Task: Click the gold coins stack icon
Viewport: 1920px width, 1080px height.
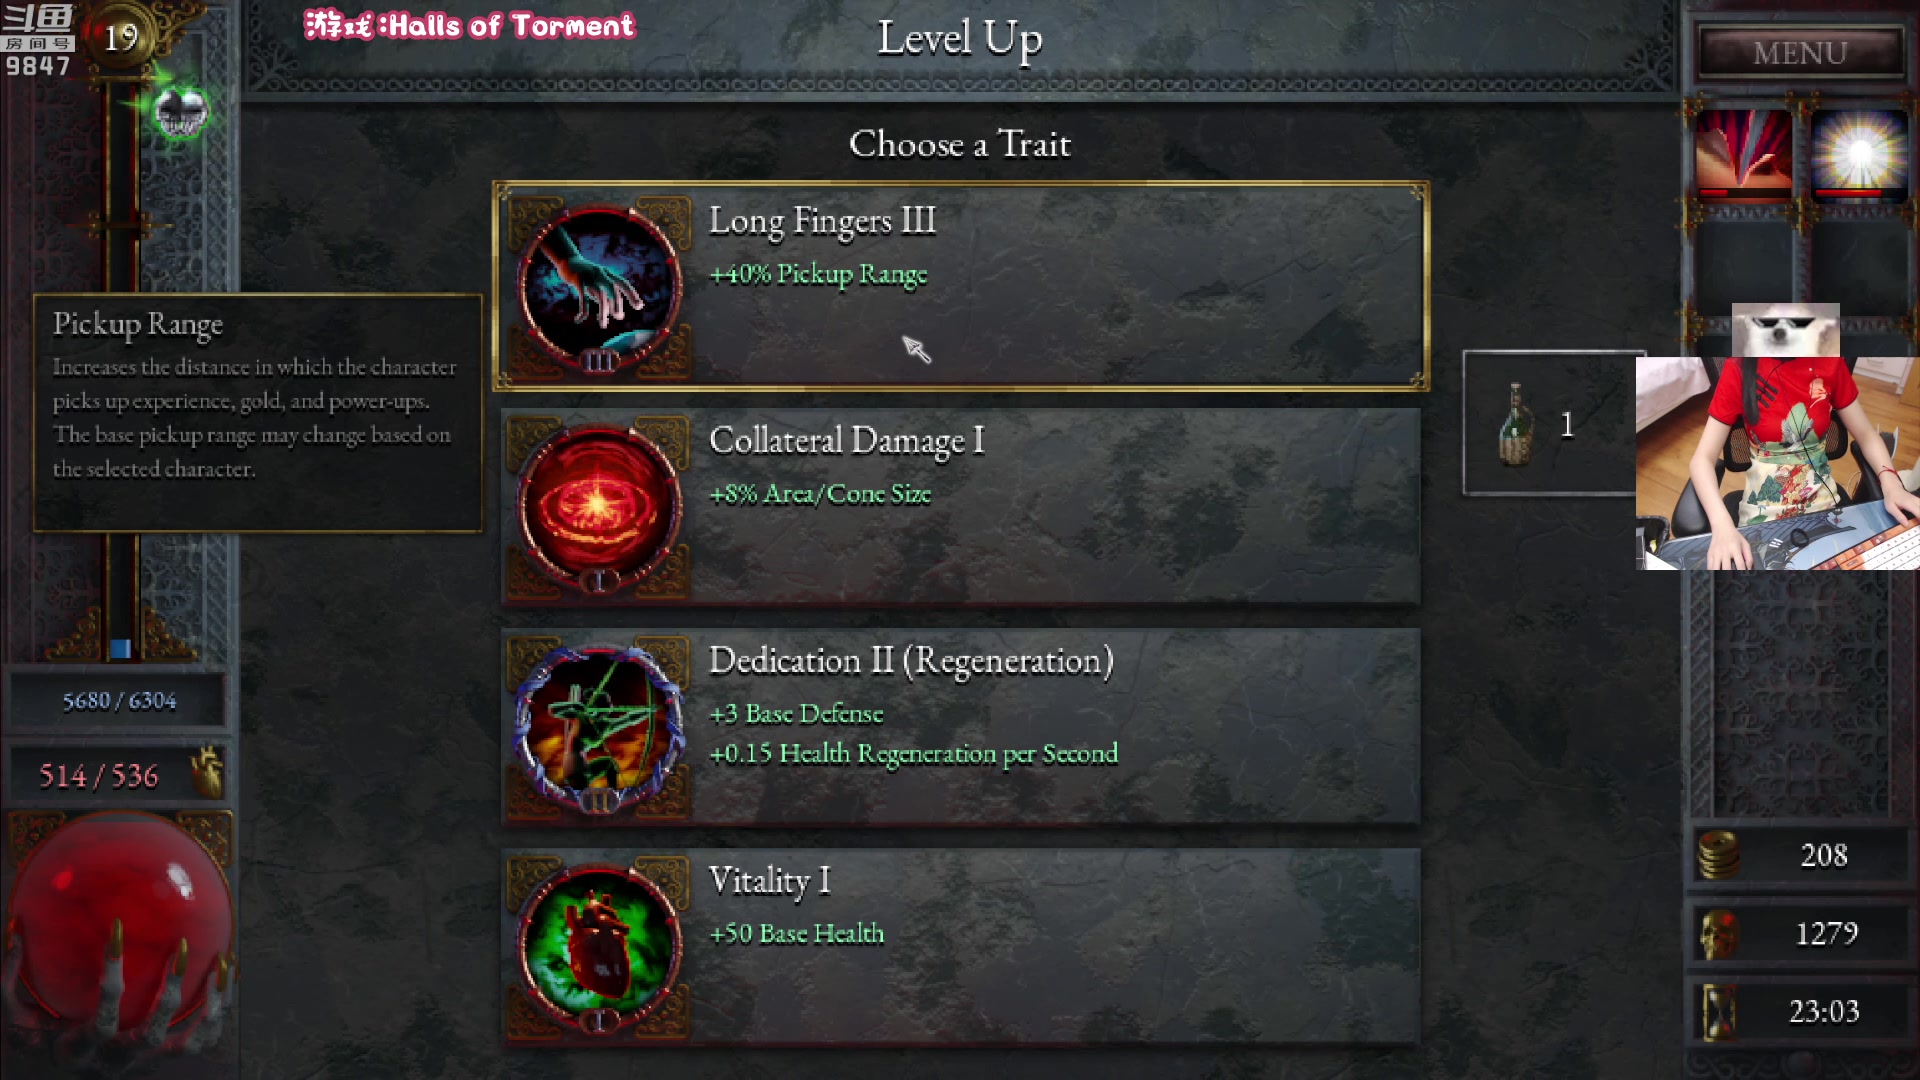Action: pyautogui.click(x=1719, y=855)
